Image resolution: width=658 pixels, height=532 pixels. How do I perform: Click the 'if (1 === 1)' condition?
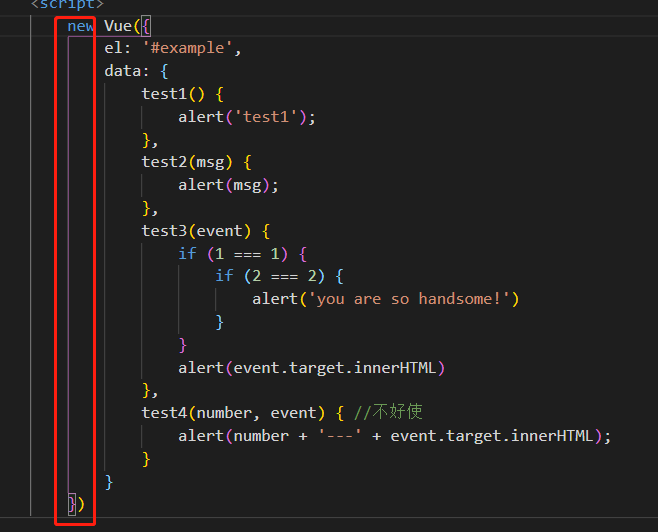[233, 254]
